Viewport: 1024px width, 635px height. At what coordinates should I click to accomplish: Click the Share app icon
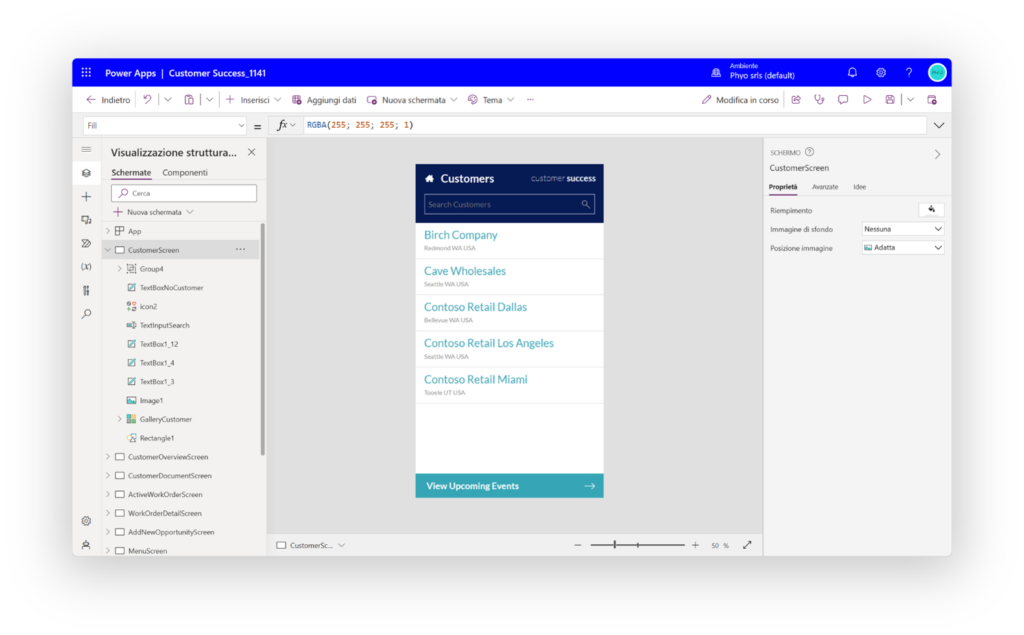click(796, 99)
